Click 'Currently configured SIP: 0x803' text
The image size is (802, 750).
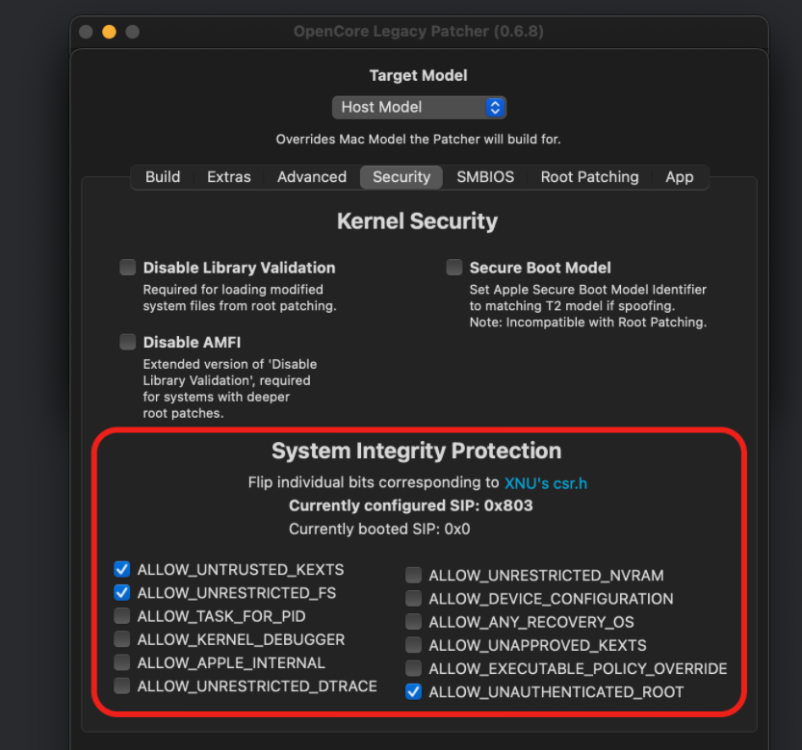(411, 505)
